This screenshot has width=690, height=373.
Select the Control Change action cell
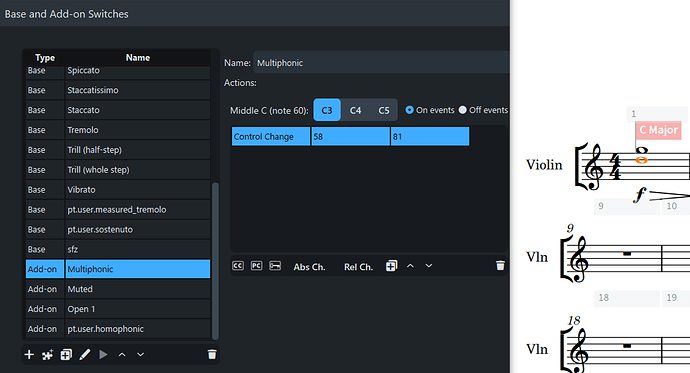pyautogui.click(x=271, y=136)
